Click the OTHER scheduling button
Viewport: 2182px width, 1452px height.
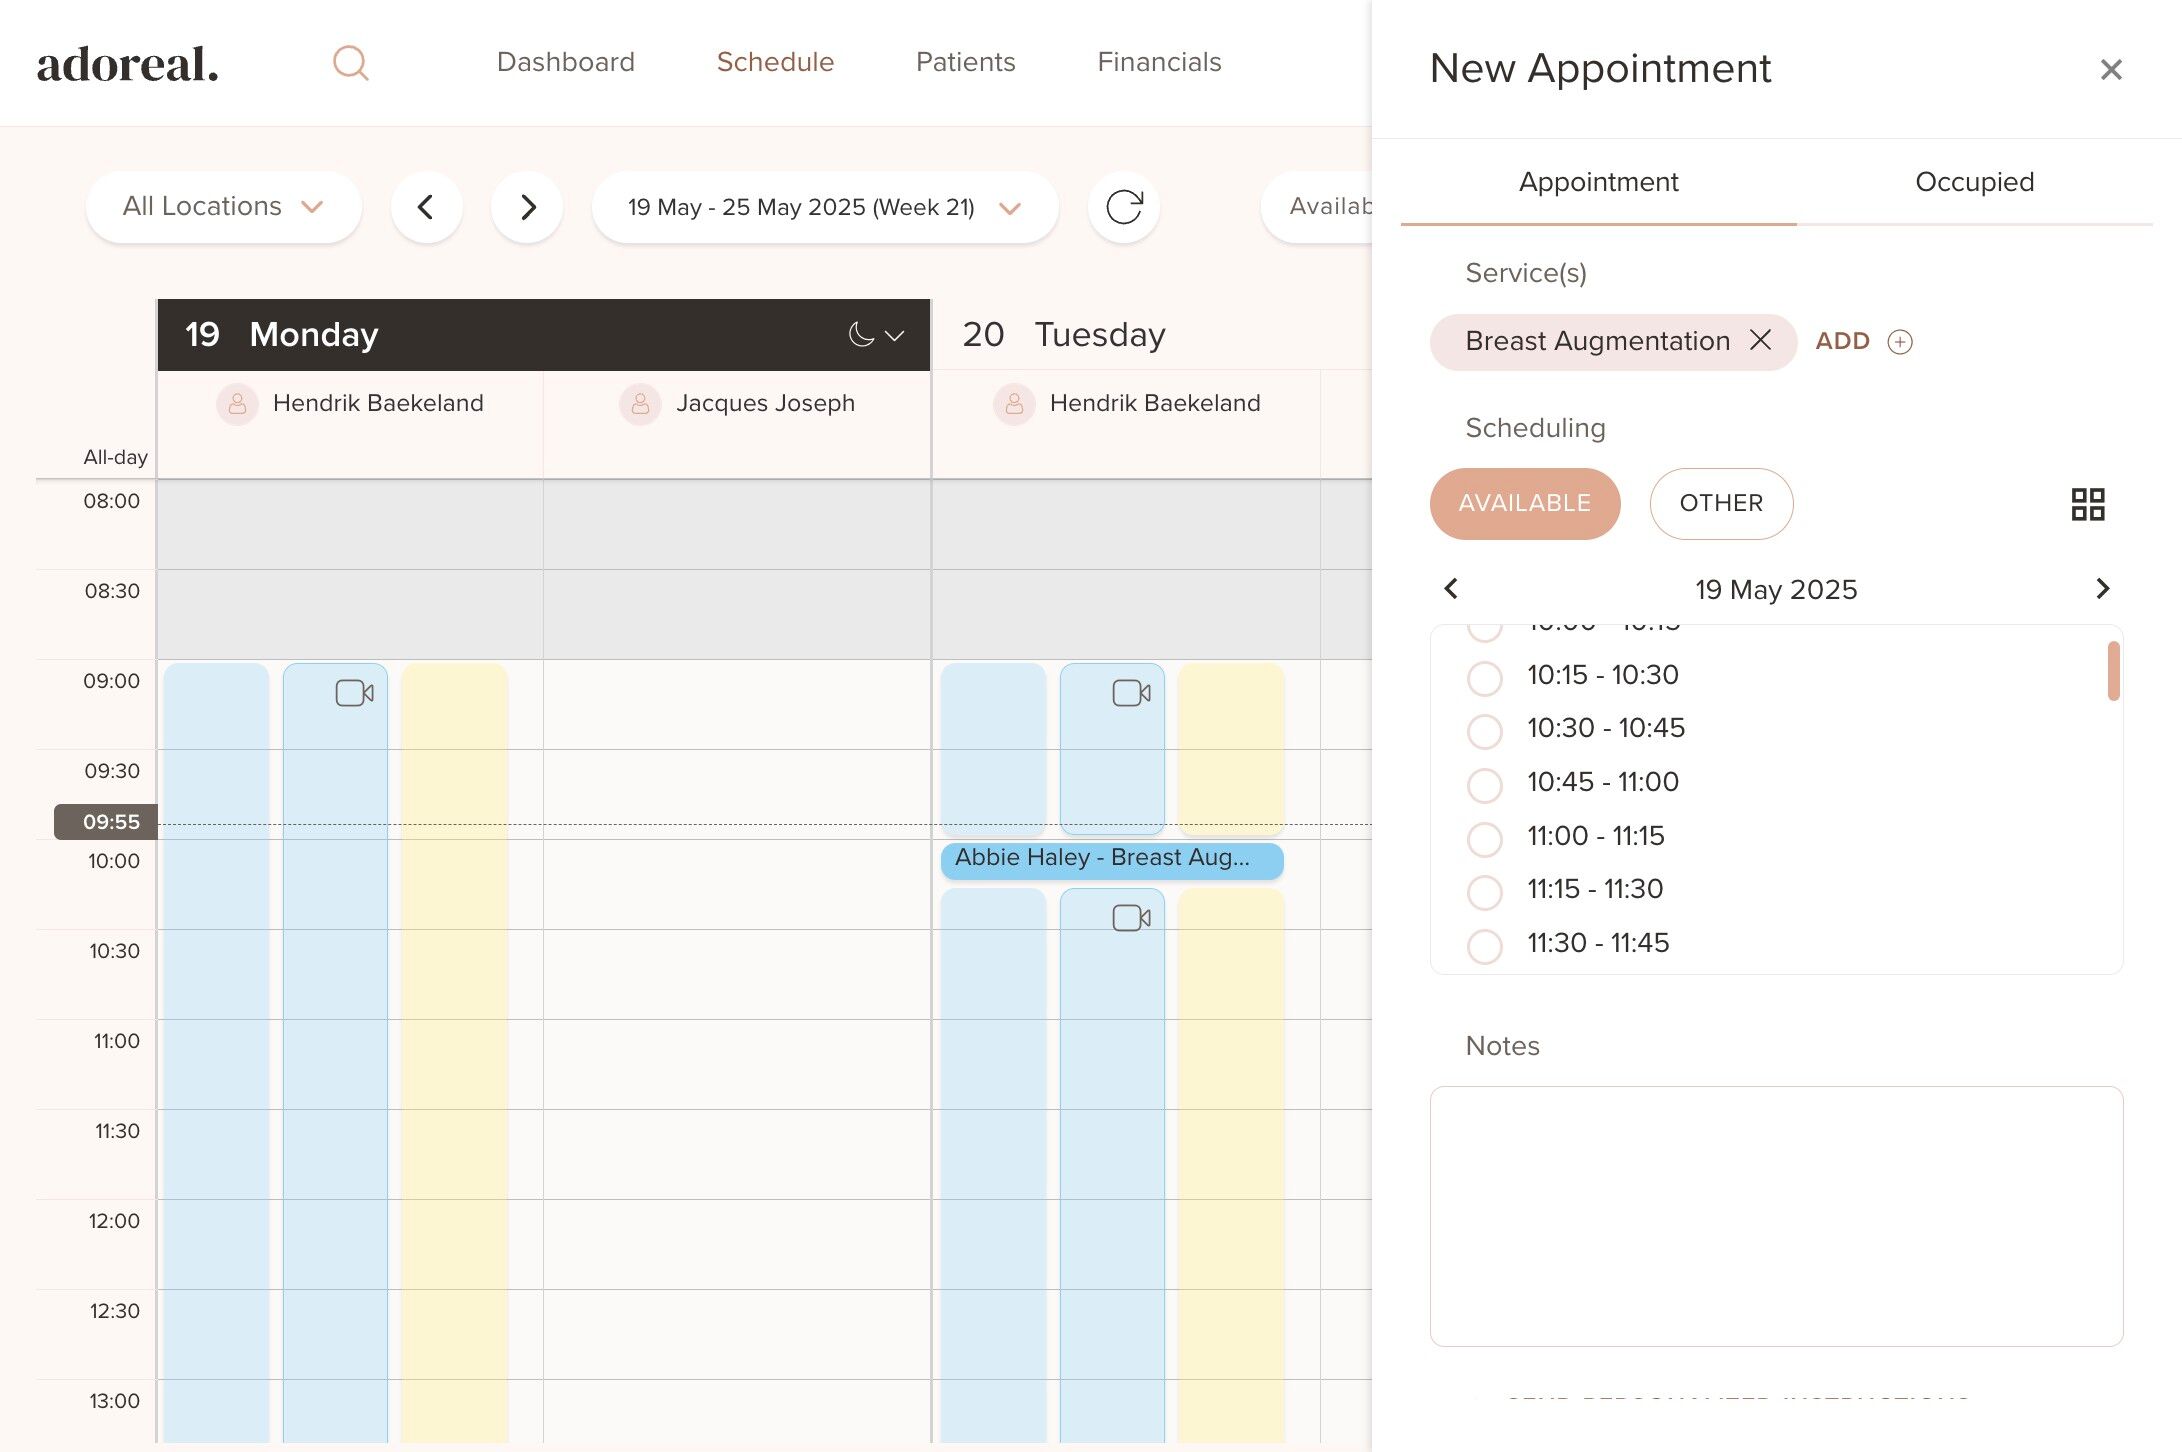pos(1720,503)
